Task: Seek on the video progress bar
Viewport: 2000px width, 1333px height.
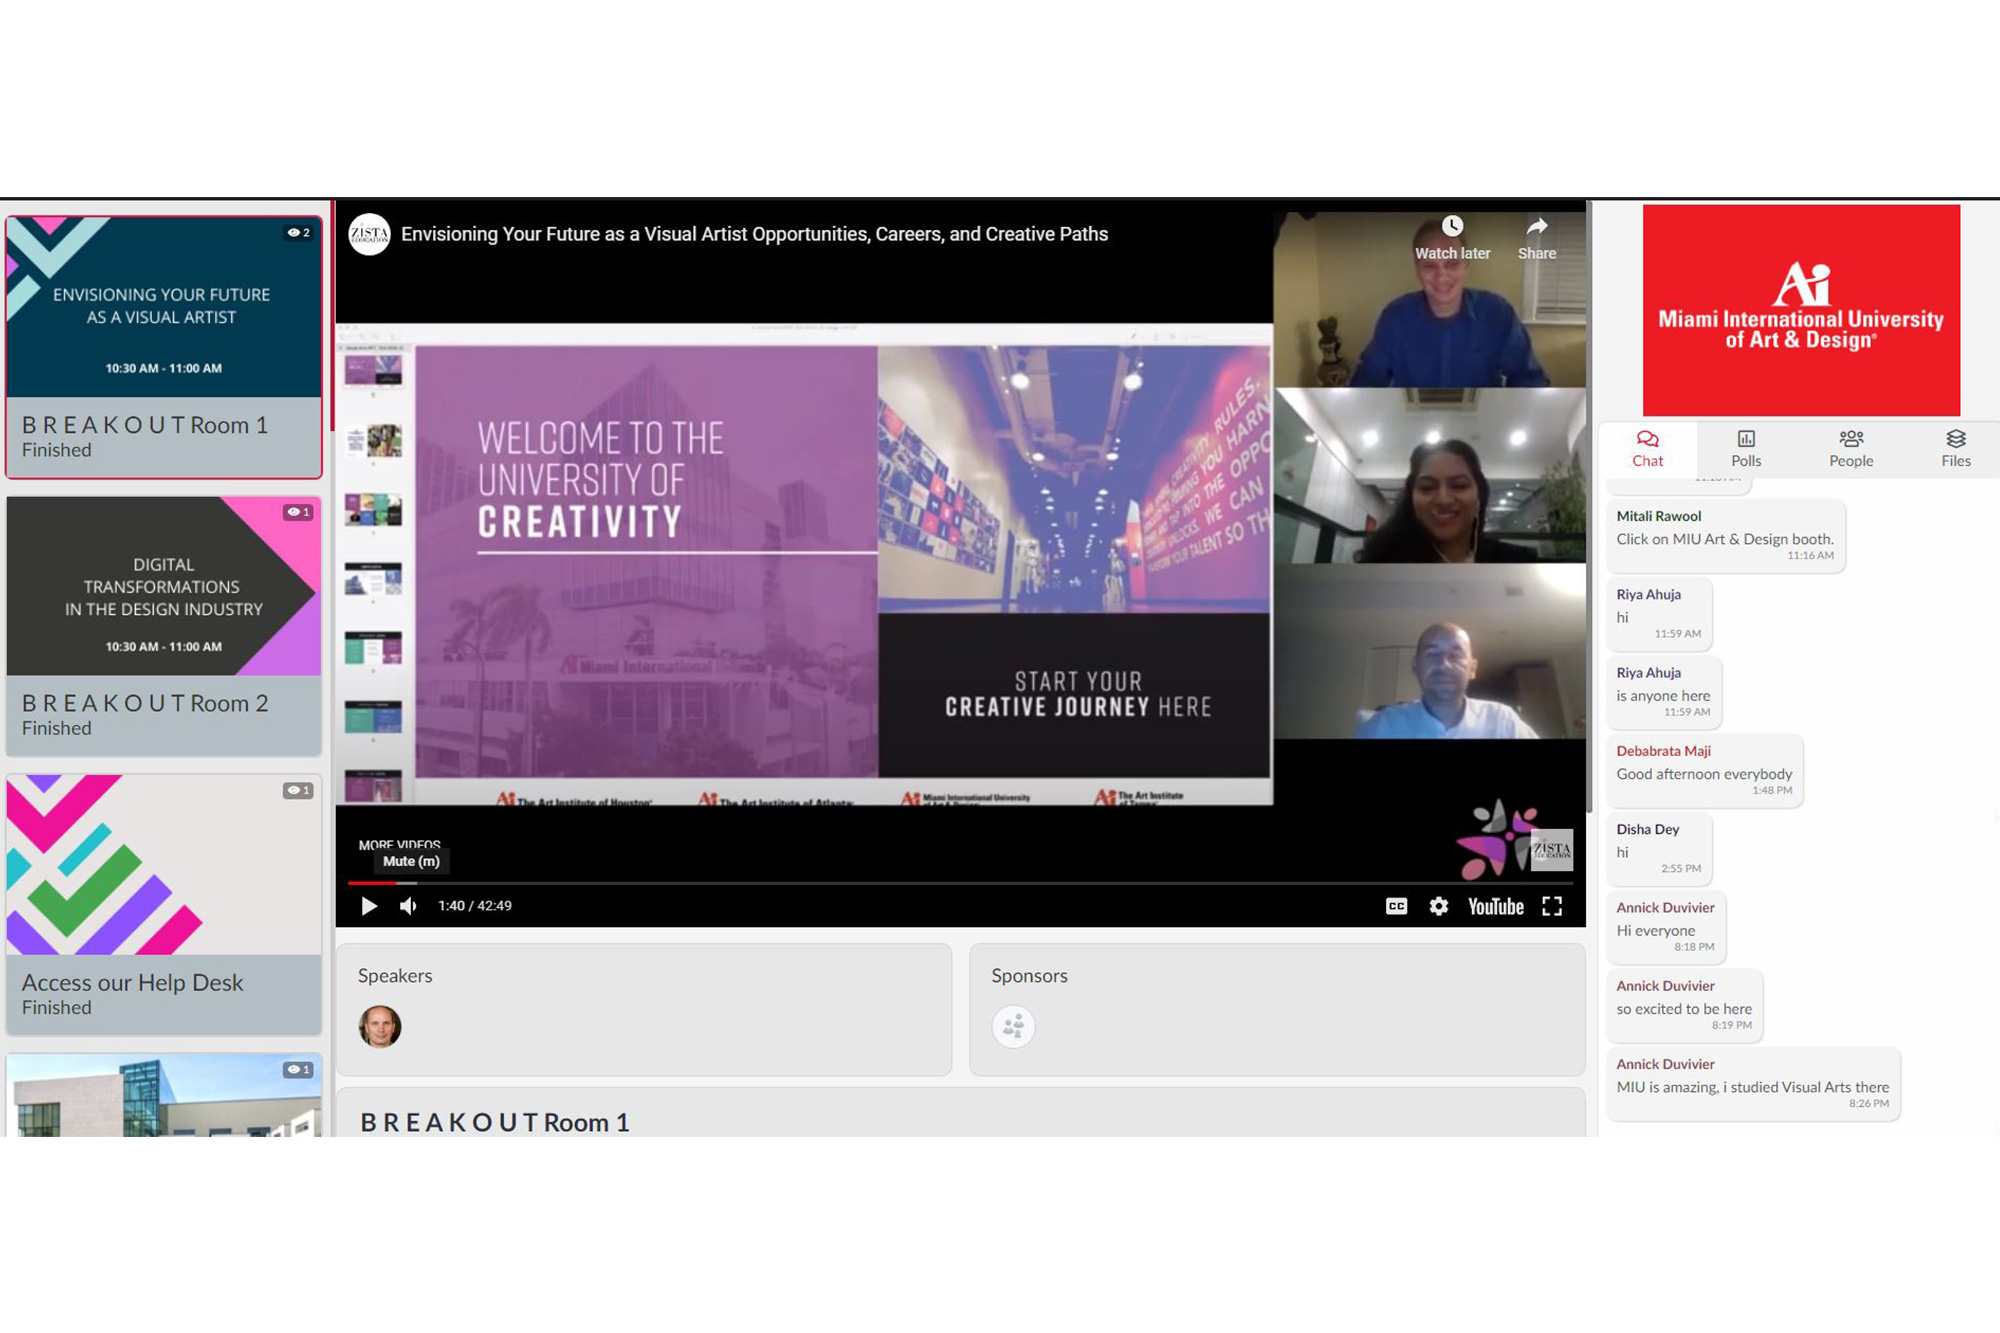Action: pyautogui.click(x=960, y=883)
